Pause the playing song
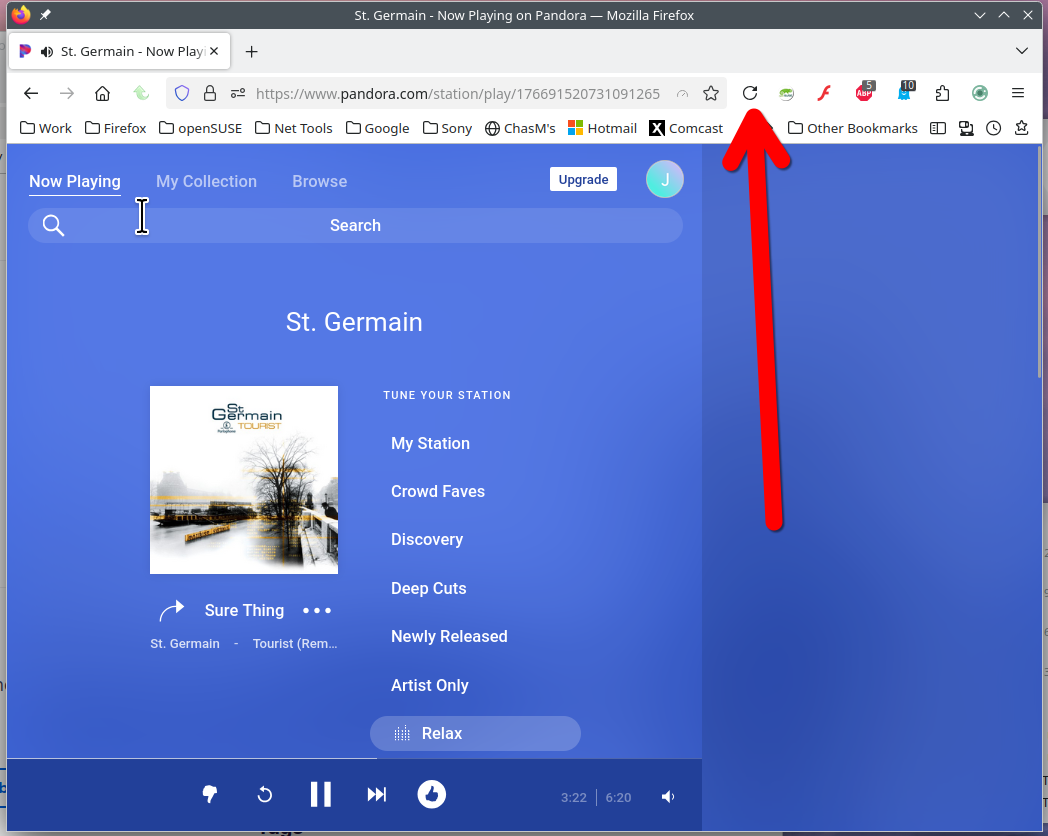Viewport: 1048px width, 836px height. click(321, 795)
